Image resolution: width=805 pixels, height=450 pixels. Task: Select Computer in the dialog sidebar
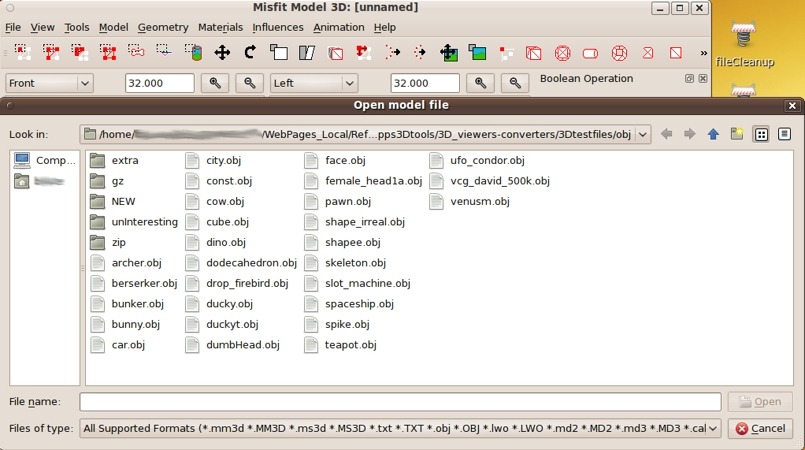[x=45, y=160]
